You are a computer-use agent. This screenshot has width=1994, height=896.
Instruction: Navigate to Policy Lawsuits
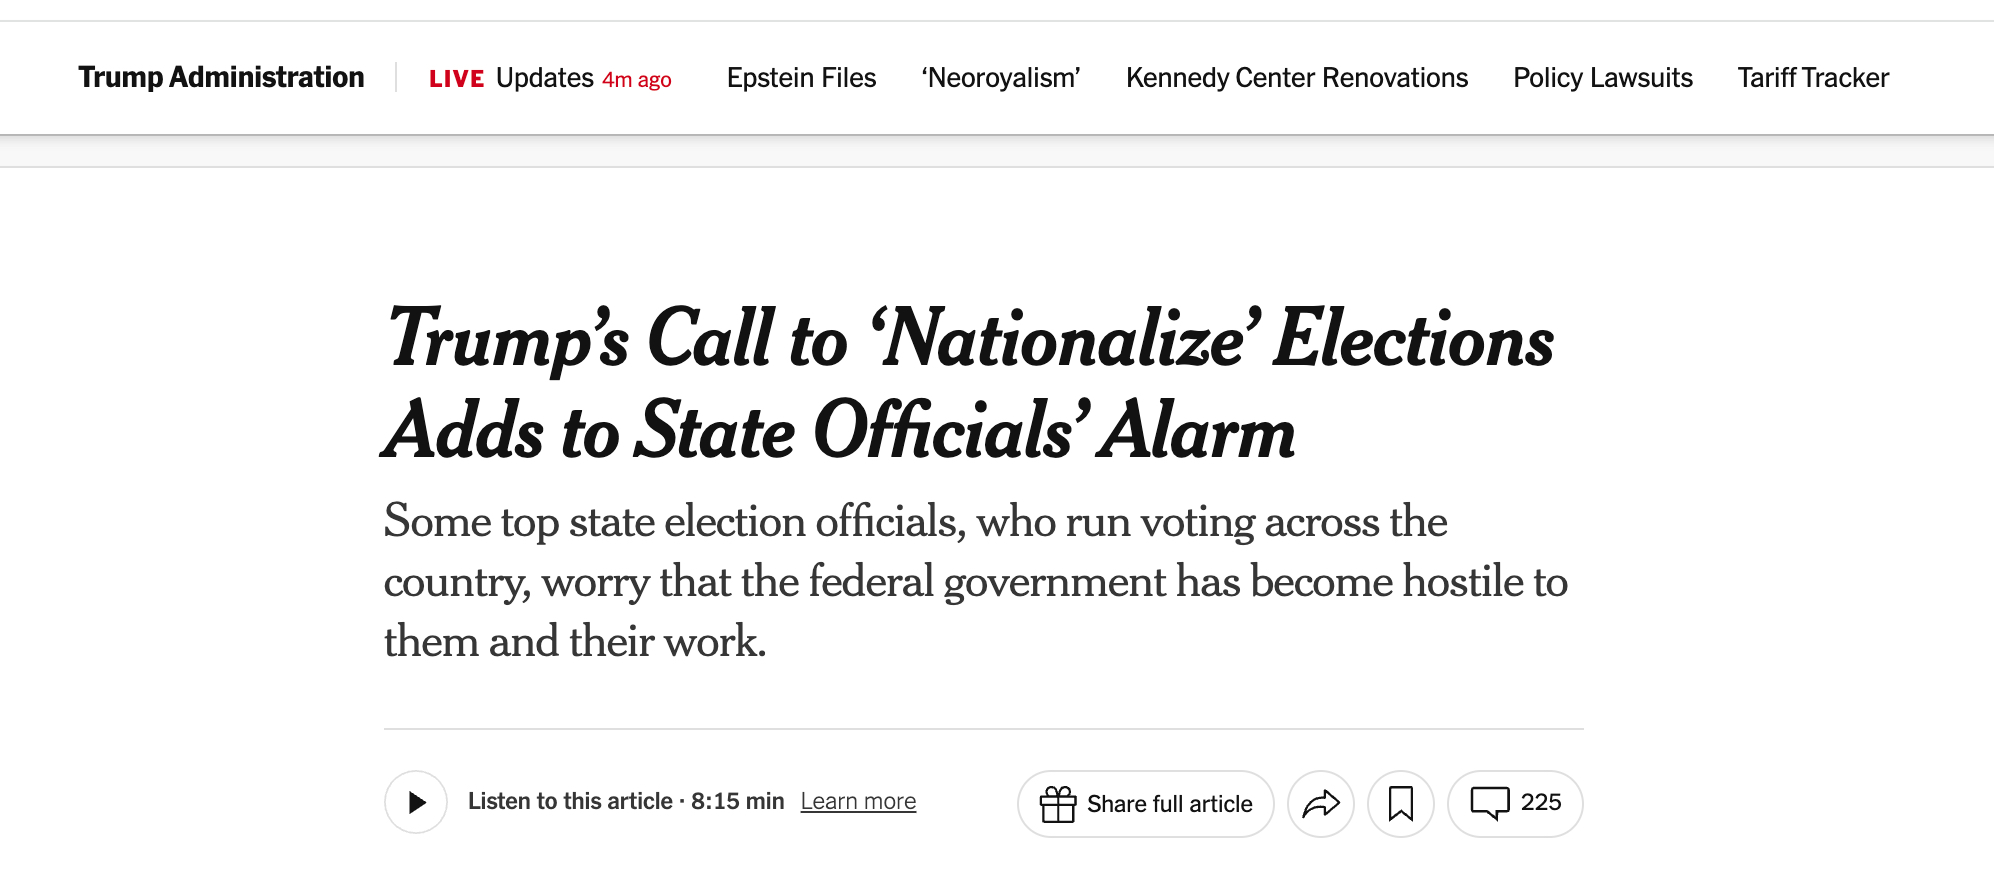point(1602,78)
